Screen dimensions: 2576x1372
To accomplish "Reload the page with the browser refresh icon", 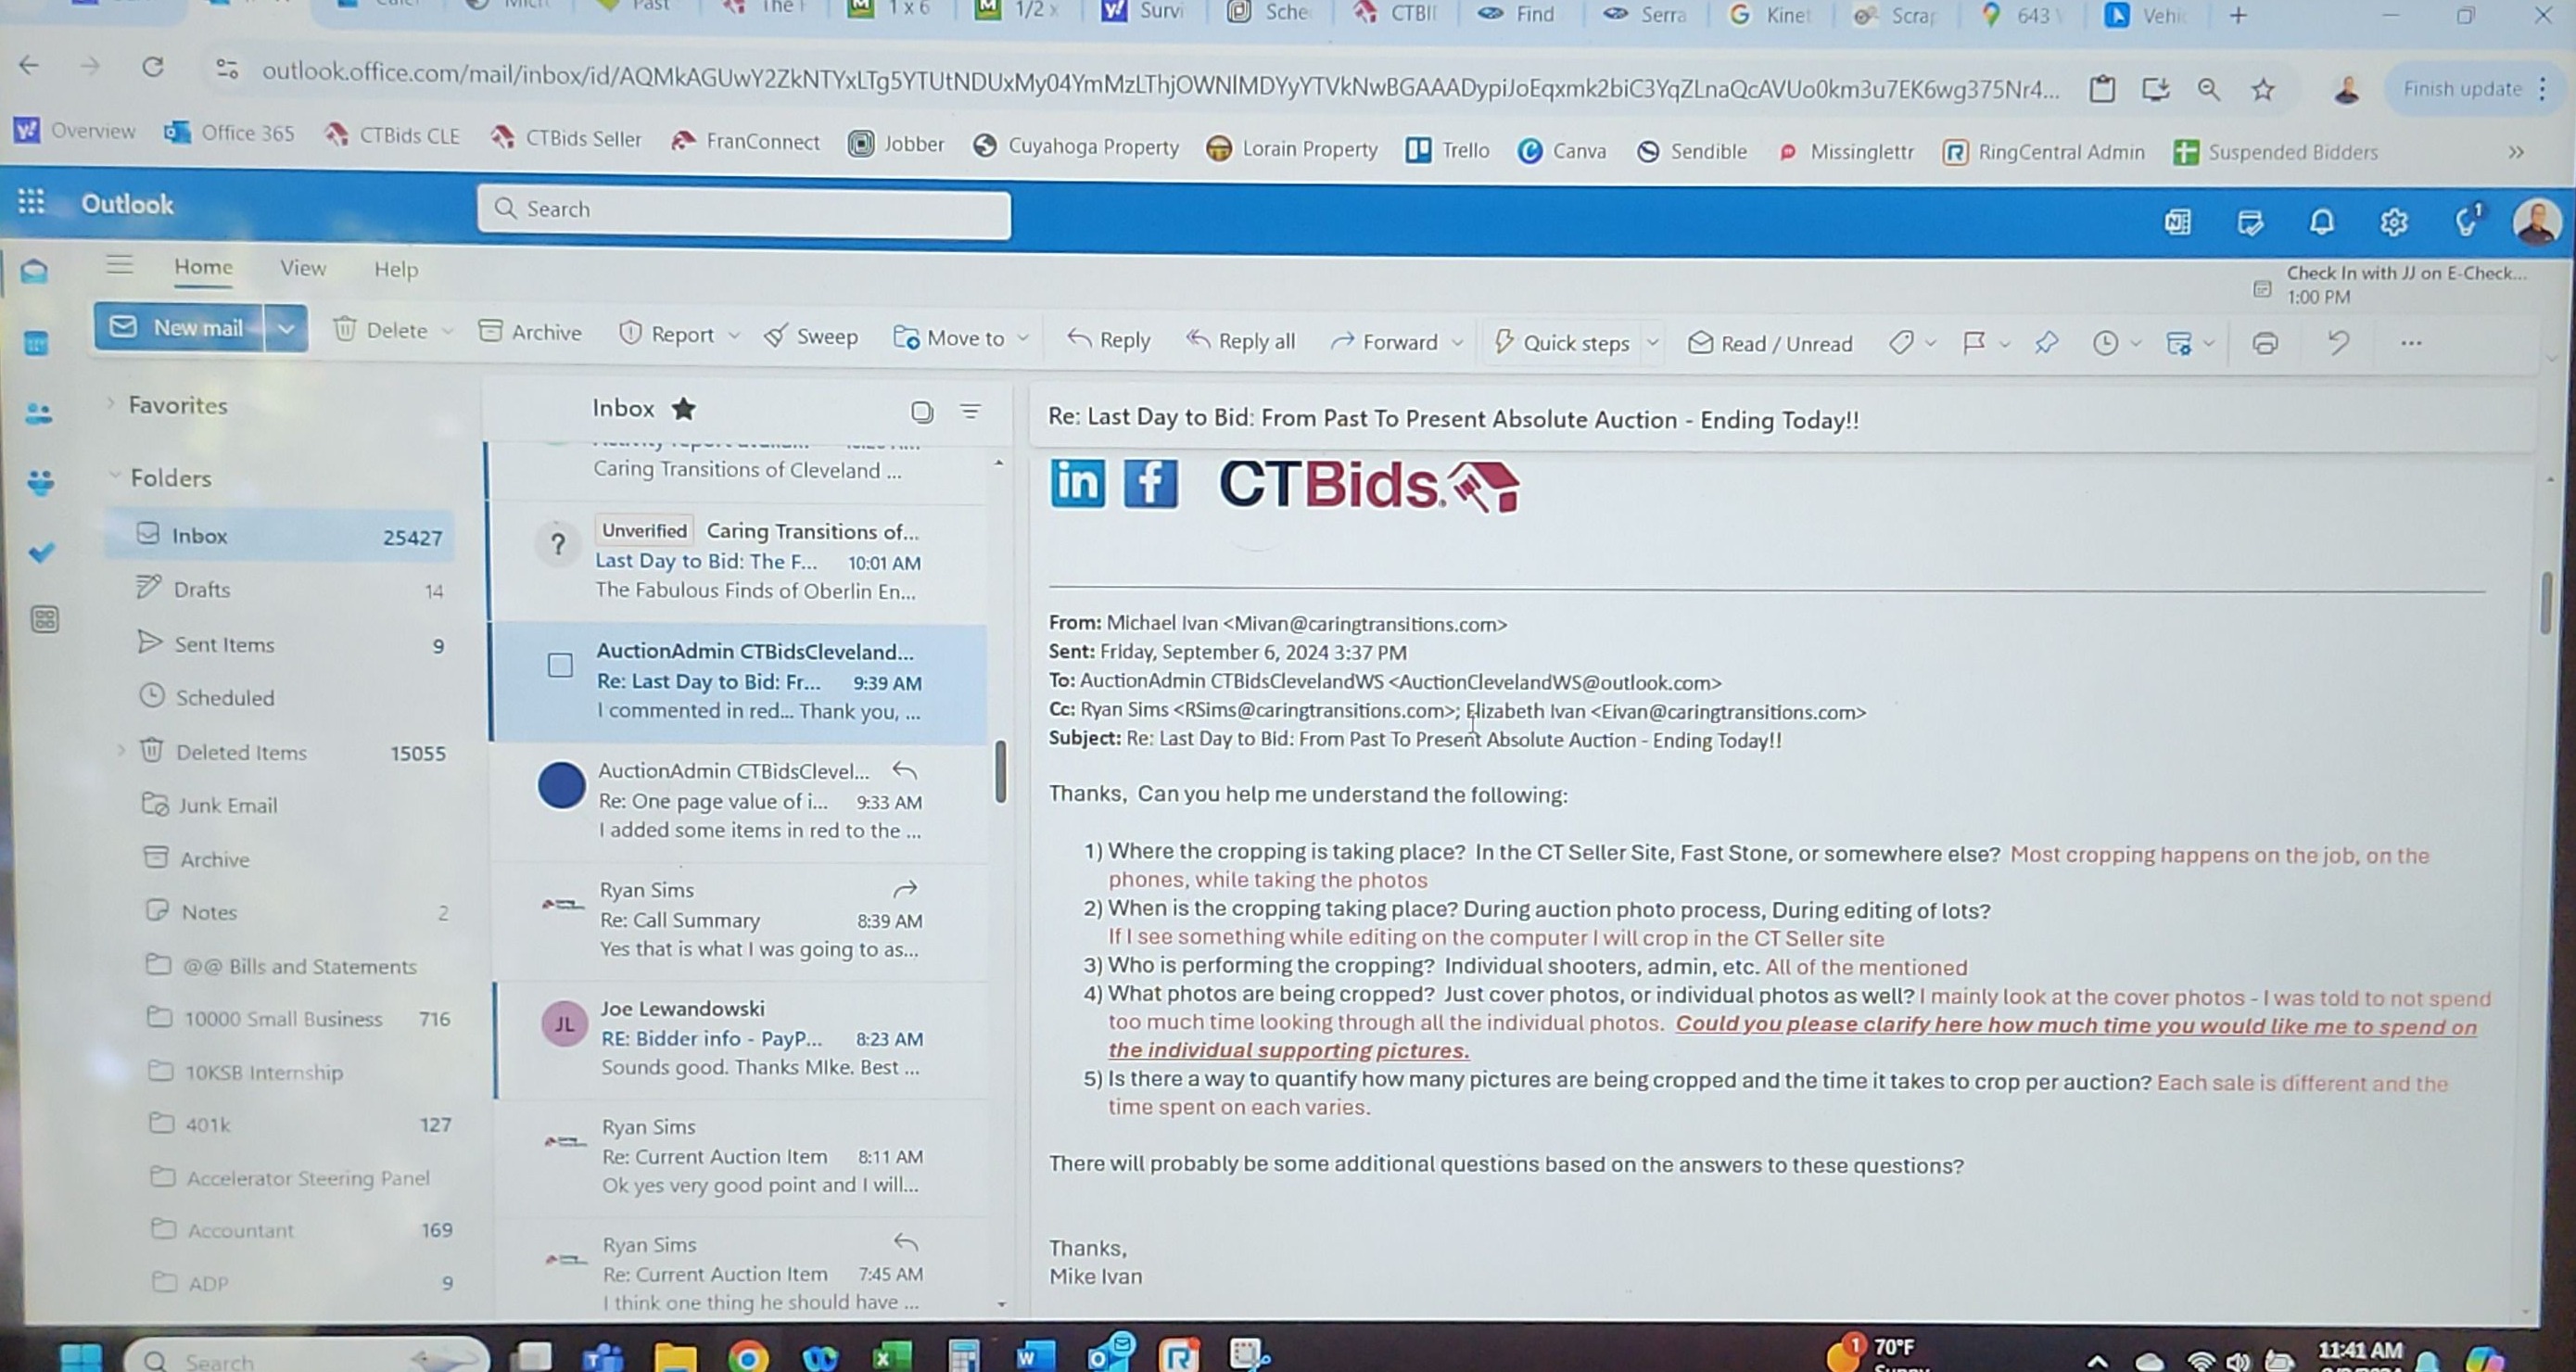I will (x=153, y=67).
